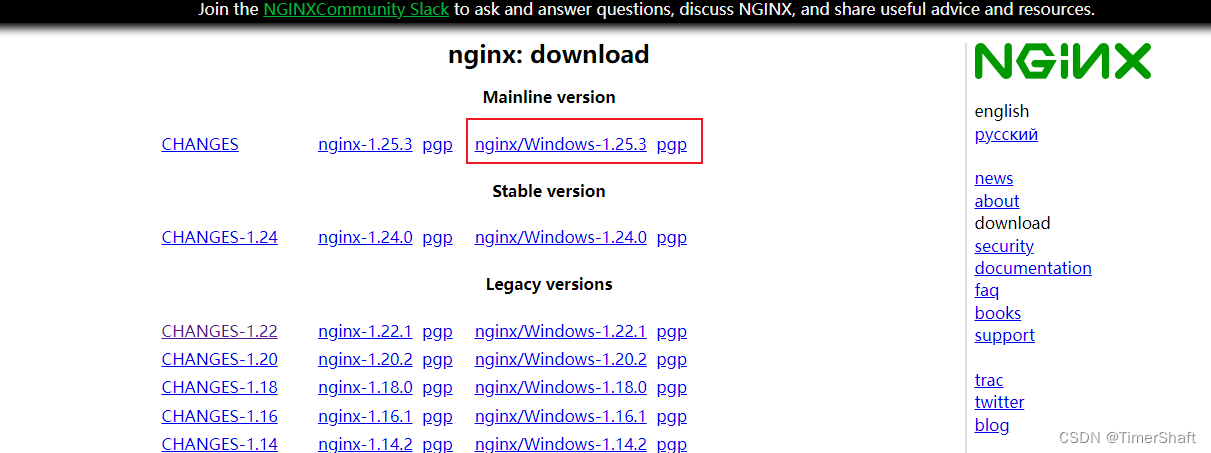Download nginx/Windows-1.20.2 build
Viewport: 1211px width, 453px height.
pyautogui.click(x=561, y=359)
